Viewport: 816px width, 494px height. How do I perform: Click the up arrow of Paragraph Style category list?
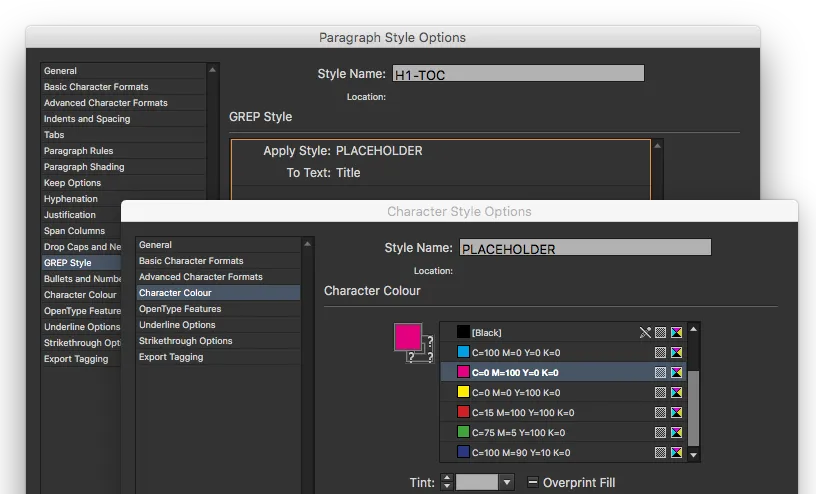212,70
